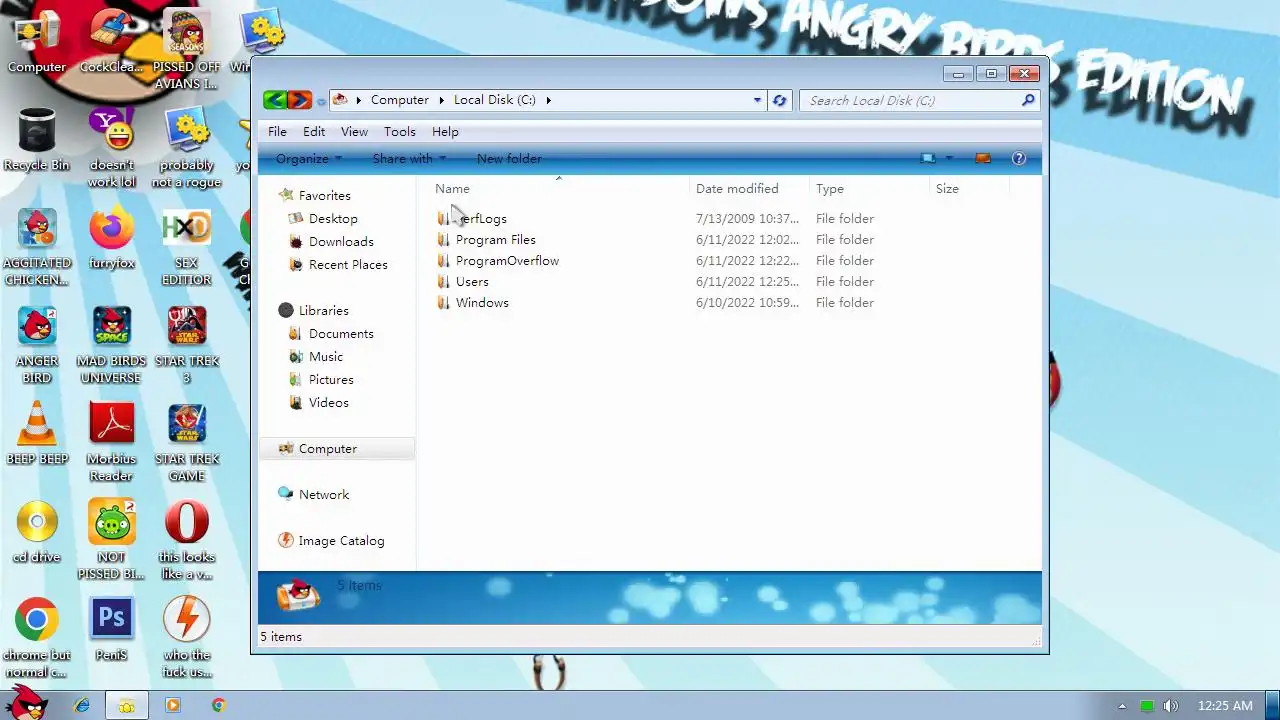Open the Share with dropdown
This screenshot has width=1280, height=720.
click(410, 158)
